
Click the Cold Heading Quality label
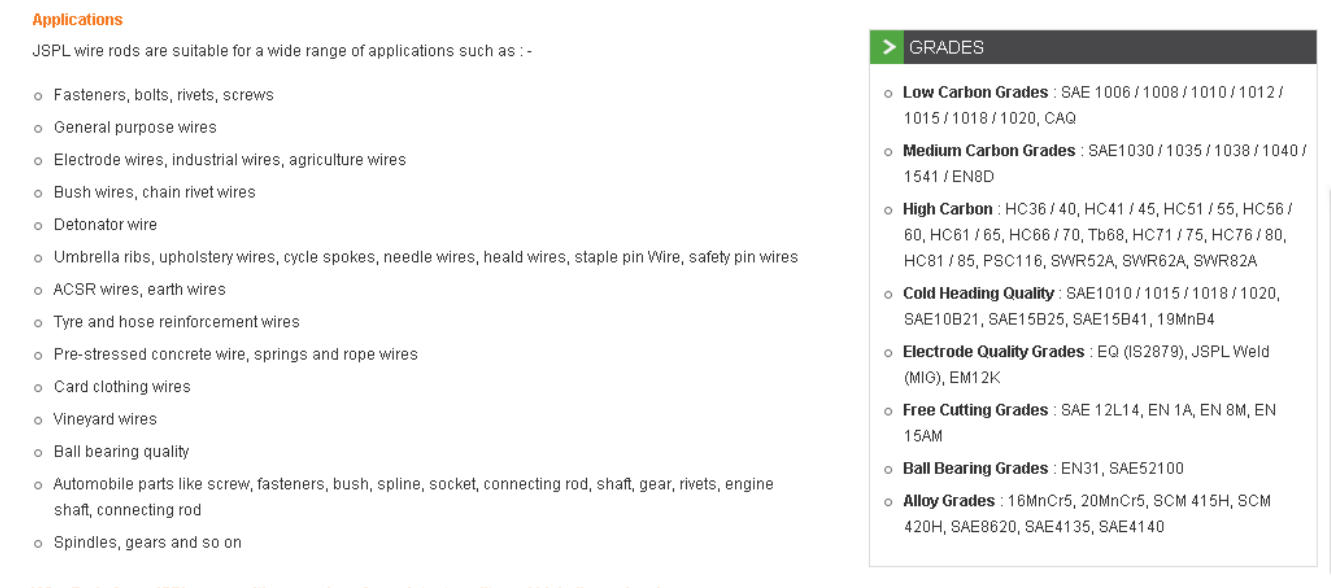tap(978, 294)
